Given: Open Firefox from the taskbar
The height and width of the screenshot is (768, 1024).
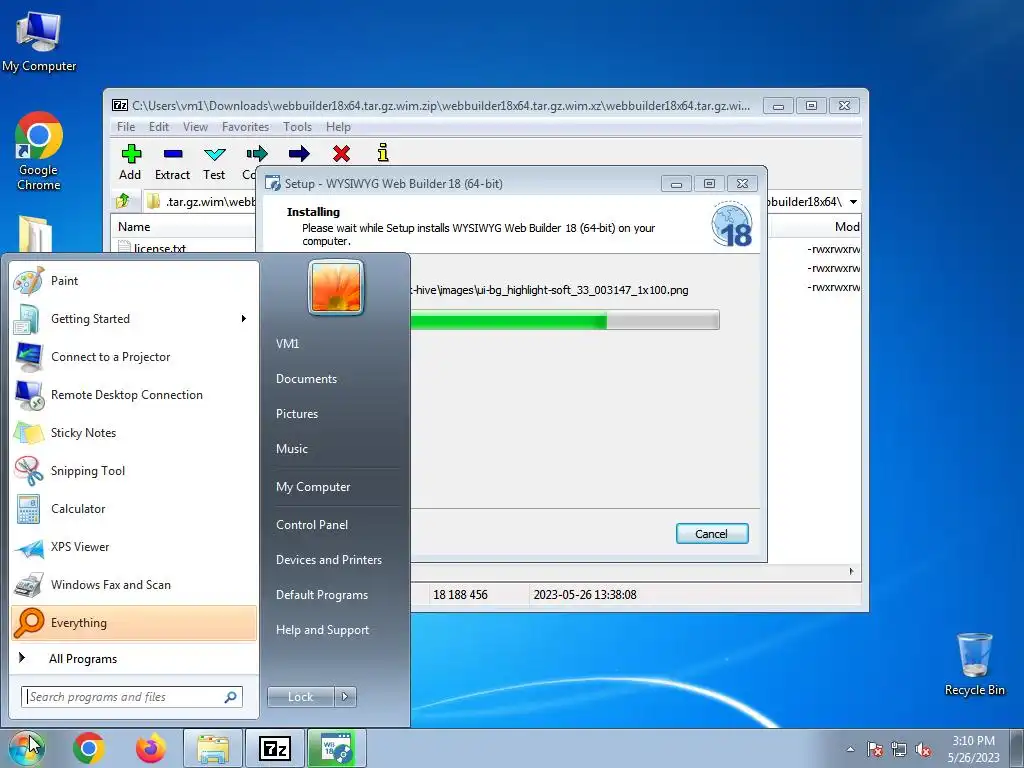Looking at the screenshot, I should click(151, 748).
